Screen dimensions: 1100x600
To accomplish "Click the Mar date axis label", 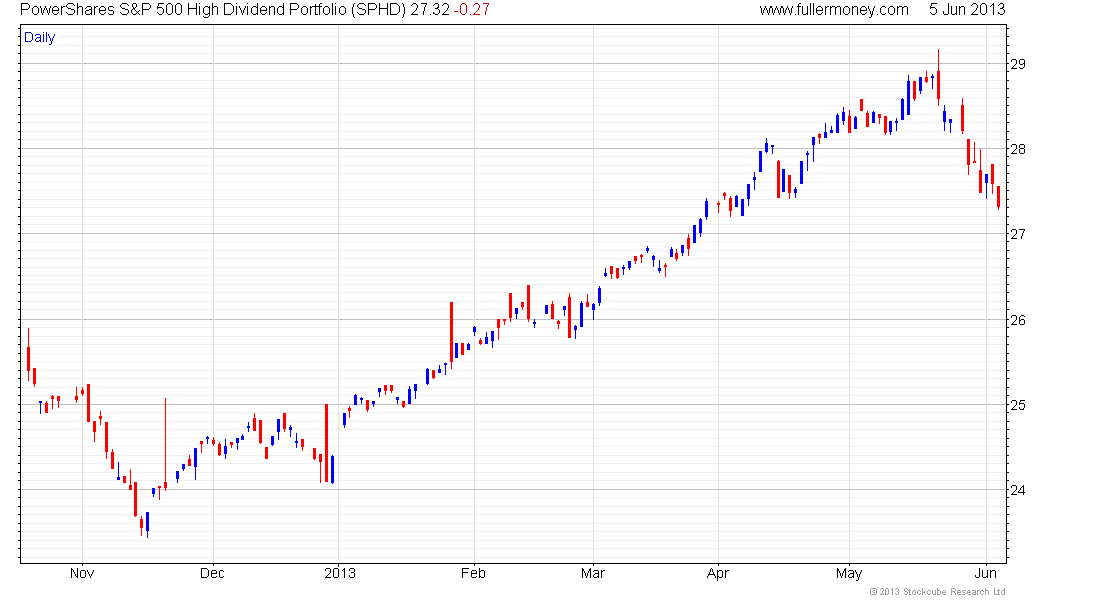I will click(593, 573).
